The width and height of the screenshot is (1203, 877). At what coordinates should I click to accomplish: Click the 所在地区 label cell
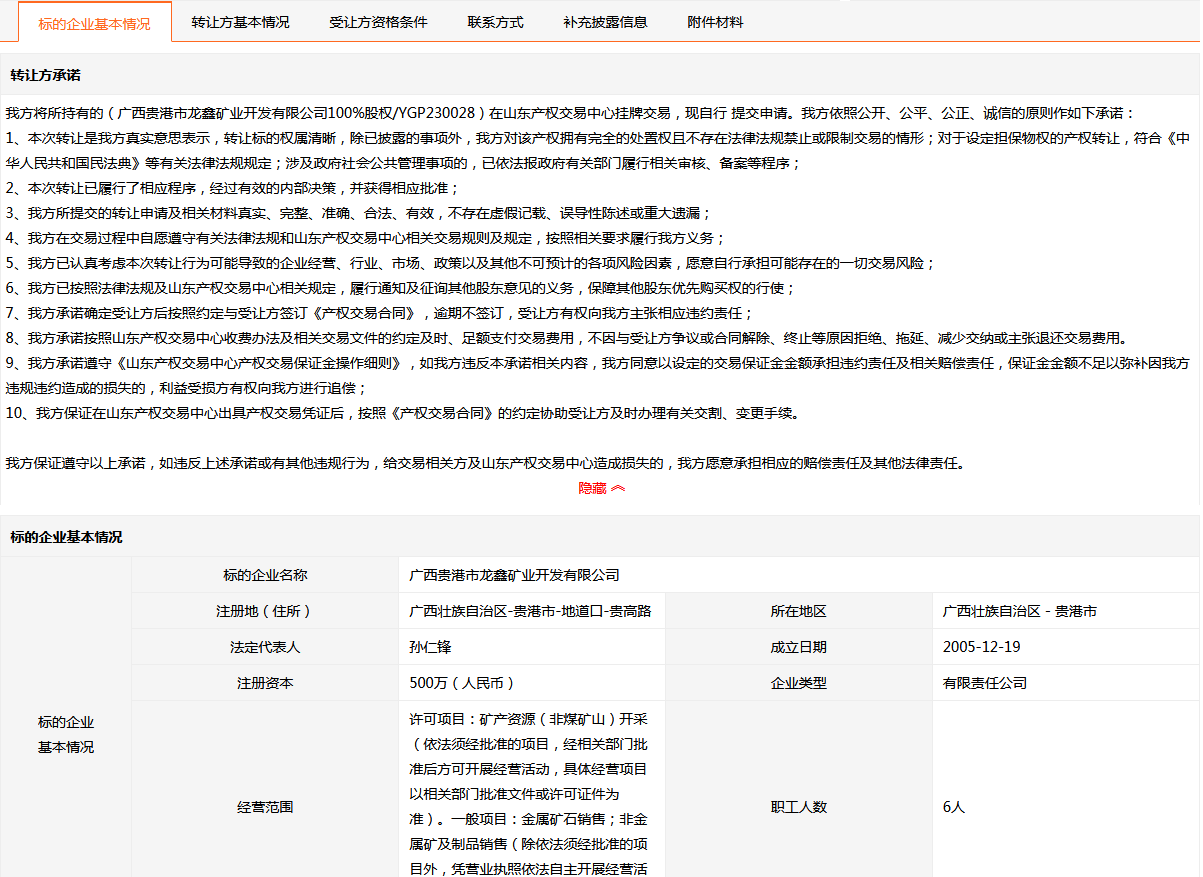(798, 611)
